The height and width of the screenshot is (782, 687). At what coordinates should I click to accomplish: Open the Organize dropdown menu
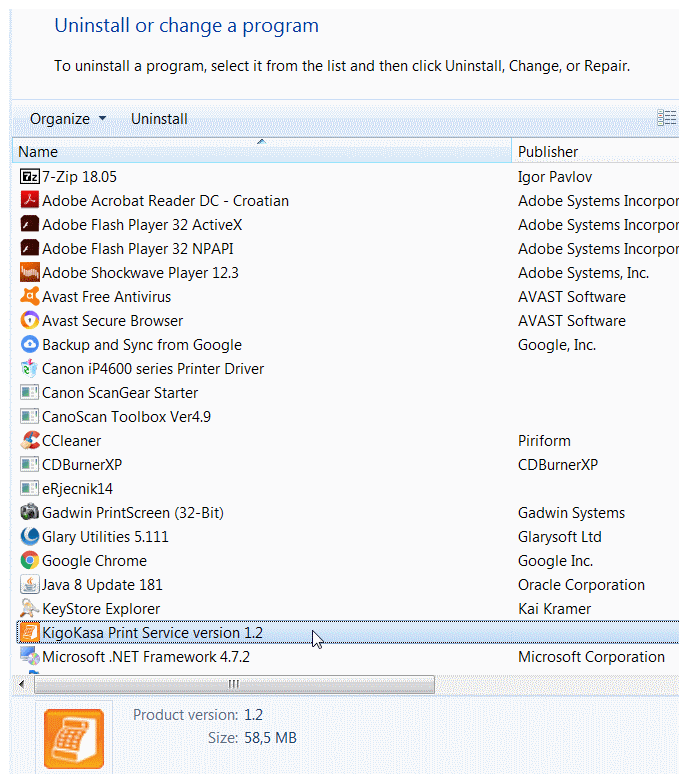[68, 119]
